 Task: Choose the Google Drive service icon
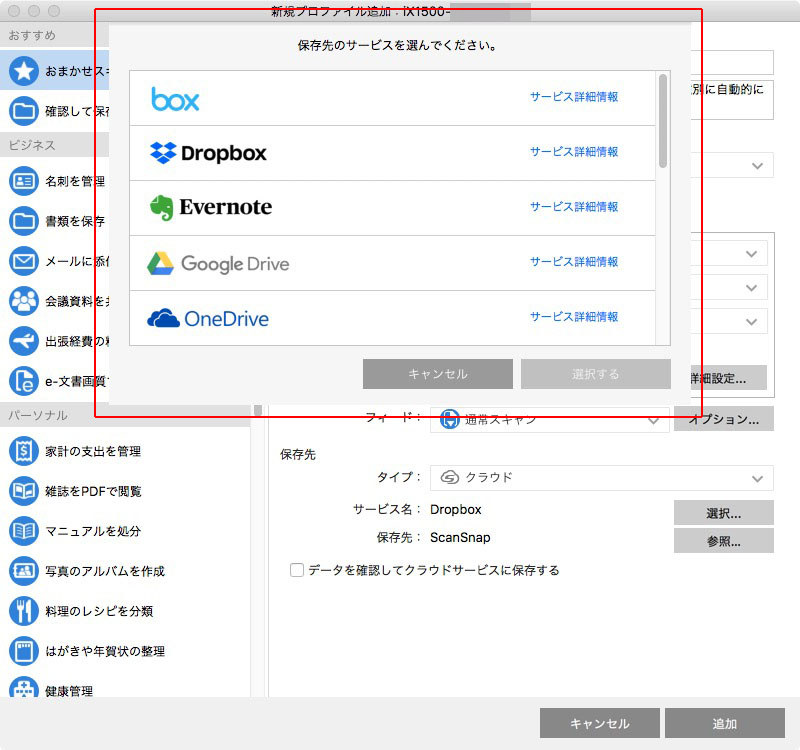[163, 262]
